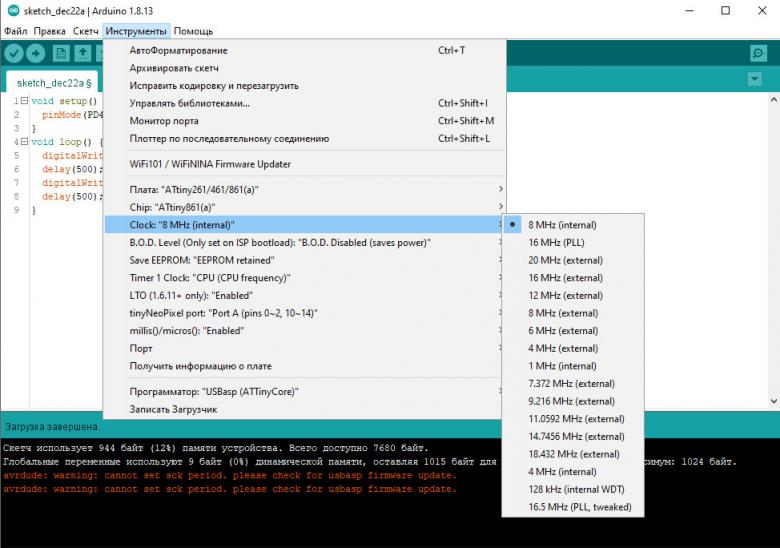The width and height of the screenshot is (780, 548).
Task: Open Управлять библиотеками entry
Action: [304, 103]
